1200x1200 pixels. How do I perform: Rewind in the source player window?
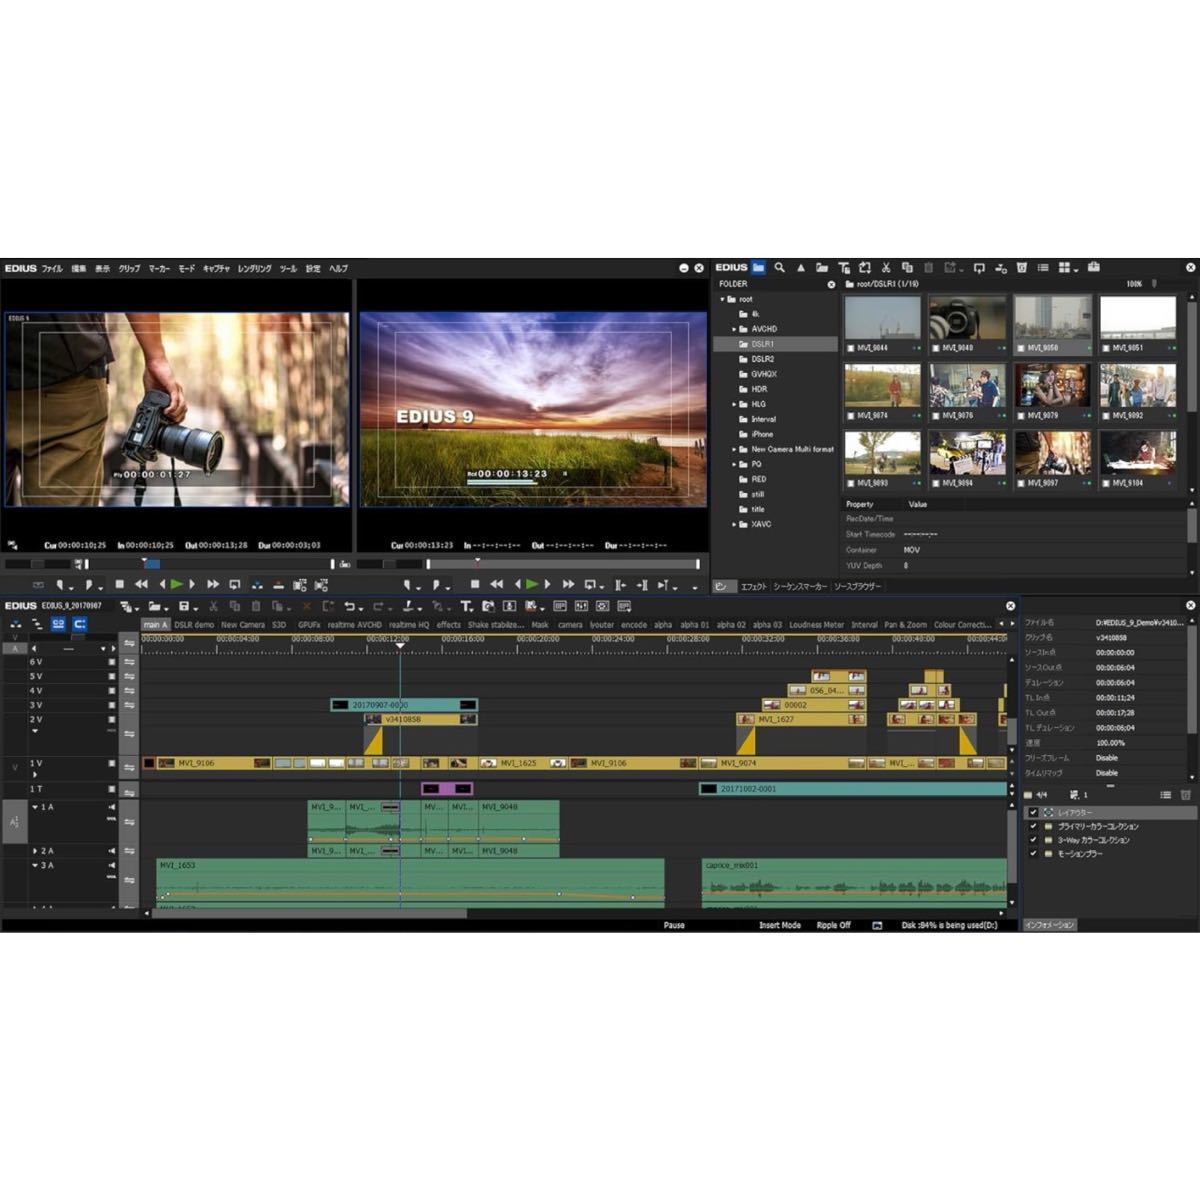(141, 584)
